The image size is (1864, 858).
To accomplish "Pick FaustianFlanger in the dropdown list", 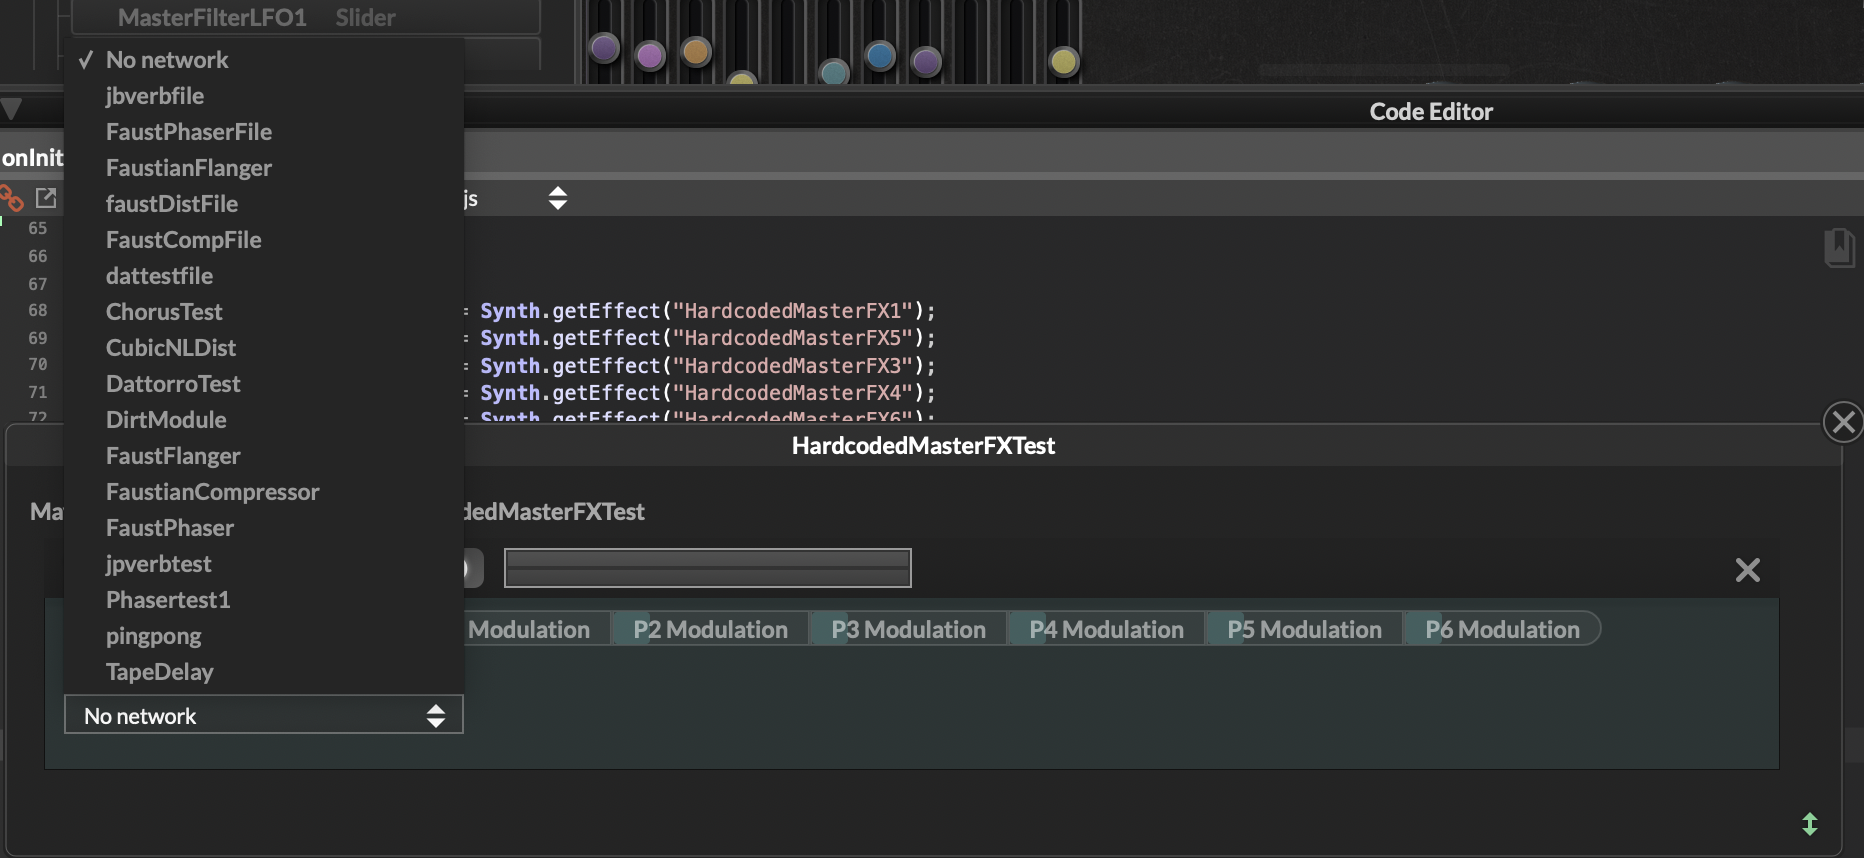I will coord(264,168).
